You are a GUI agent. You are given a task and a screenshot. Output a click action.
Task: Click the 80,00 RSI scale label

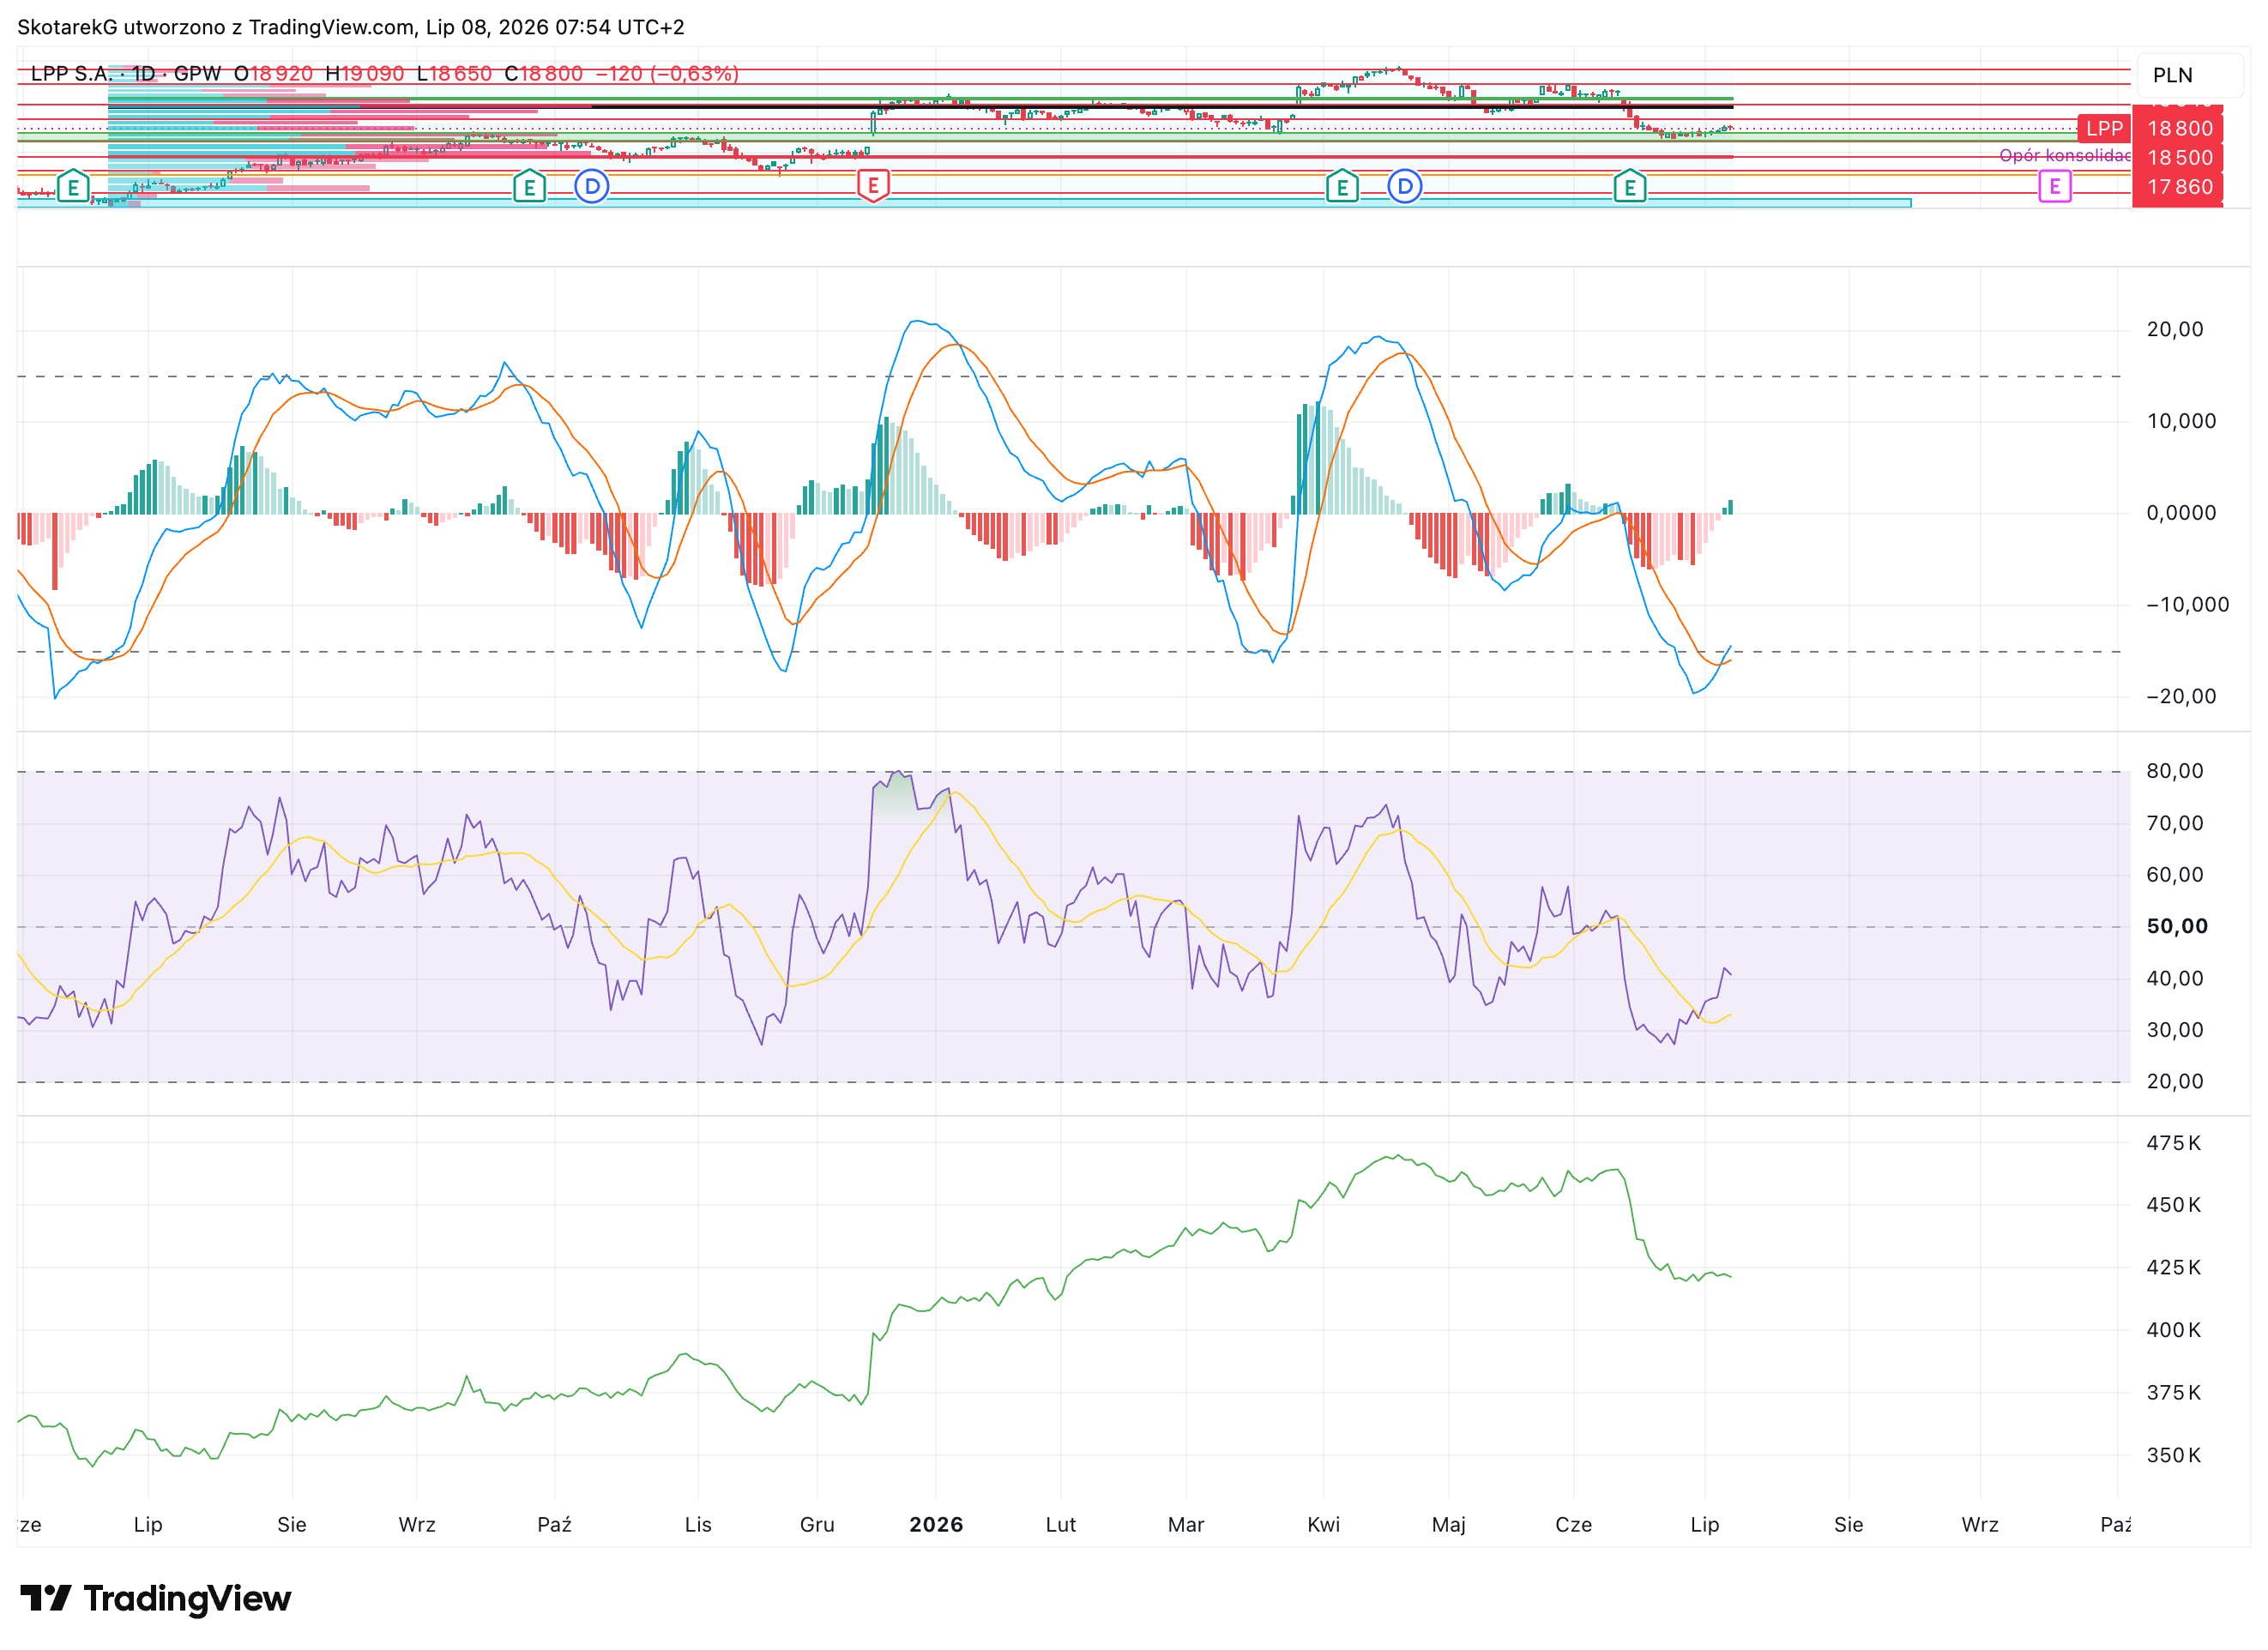(2175, 771)
